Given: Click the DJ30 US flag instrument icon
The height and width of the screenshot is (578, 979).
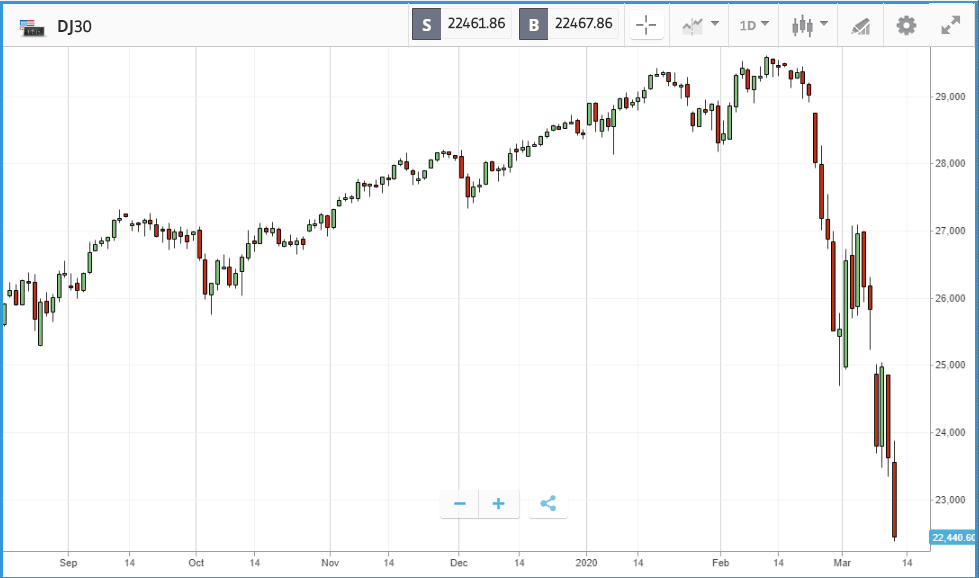Looking at the screenshot, I should tap(32, 27).
